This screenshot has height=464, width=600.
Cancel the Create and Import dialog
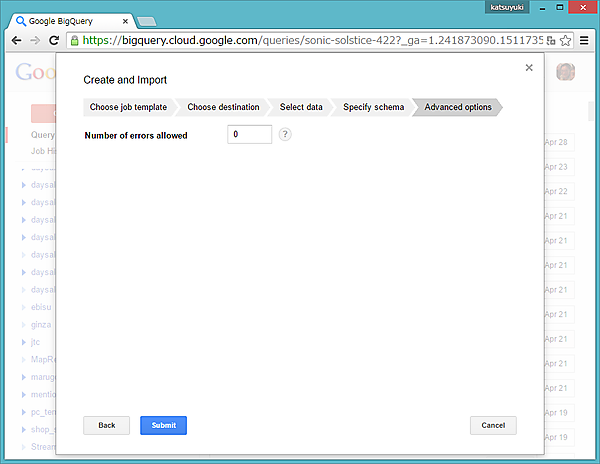tap(493, 425)
